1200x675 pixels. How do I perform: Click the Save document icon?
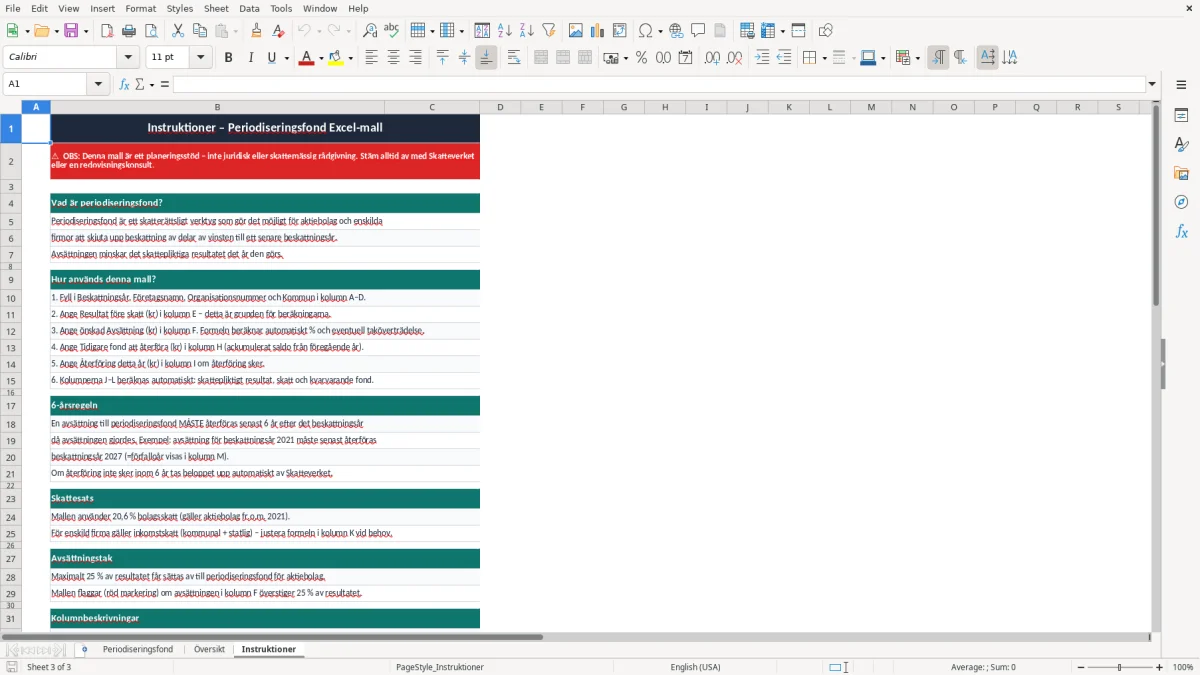pos(71,31)
